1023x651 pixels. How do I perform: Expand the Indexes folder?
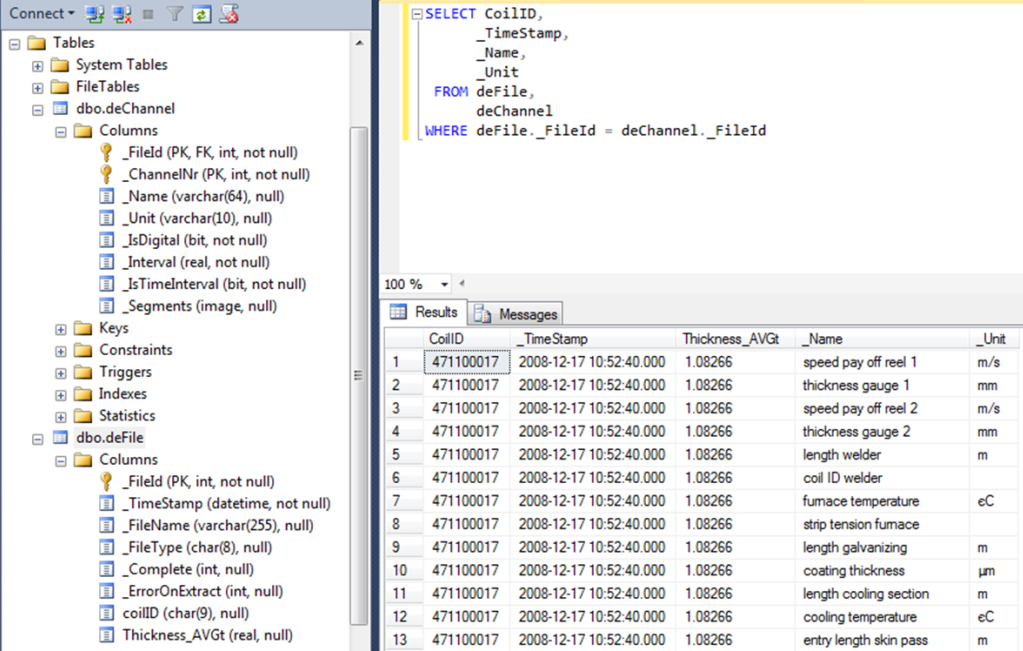[x=61, y=395]
